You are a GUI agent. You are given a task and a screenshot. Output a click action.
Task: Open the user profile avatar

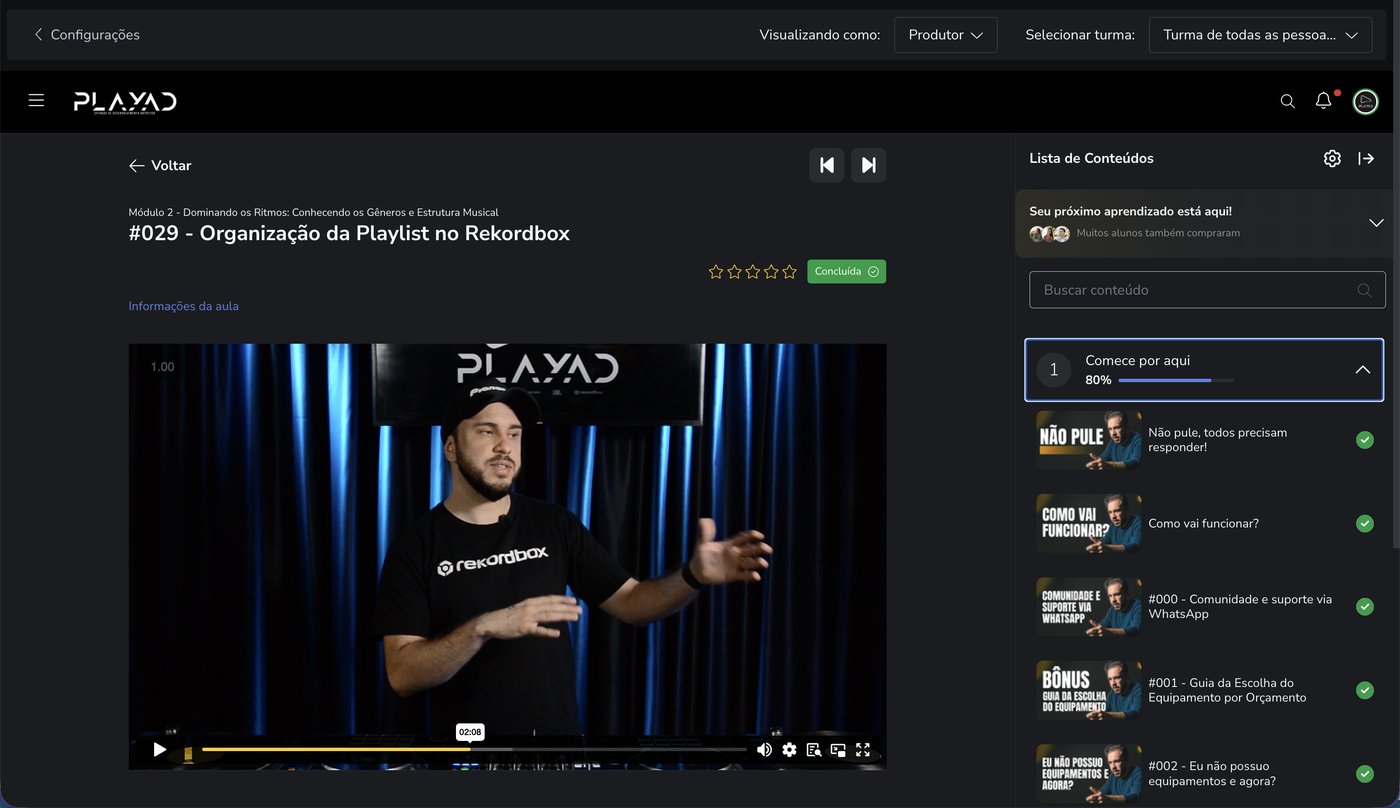coord(1365,101)
